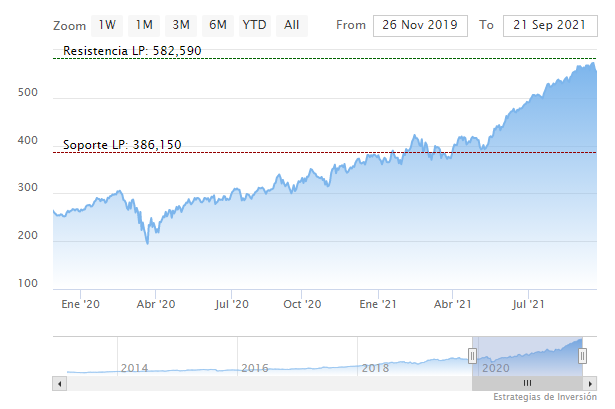Select the 1M zoom range
Viewport: 615px width, 409px height.
[144, 25]
